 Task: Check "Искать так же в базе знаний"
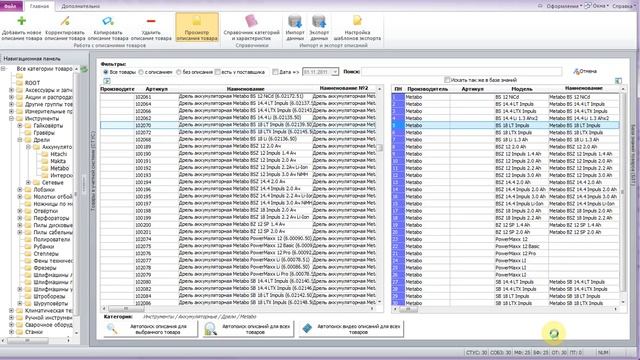pyautogui.click(x=447, y=80)
